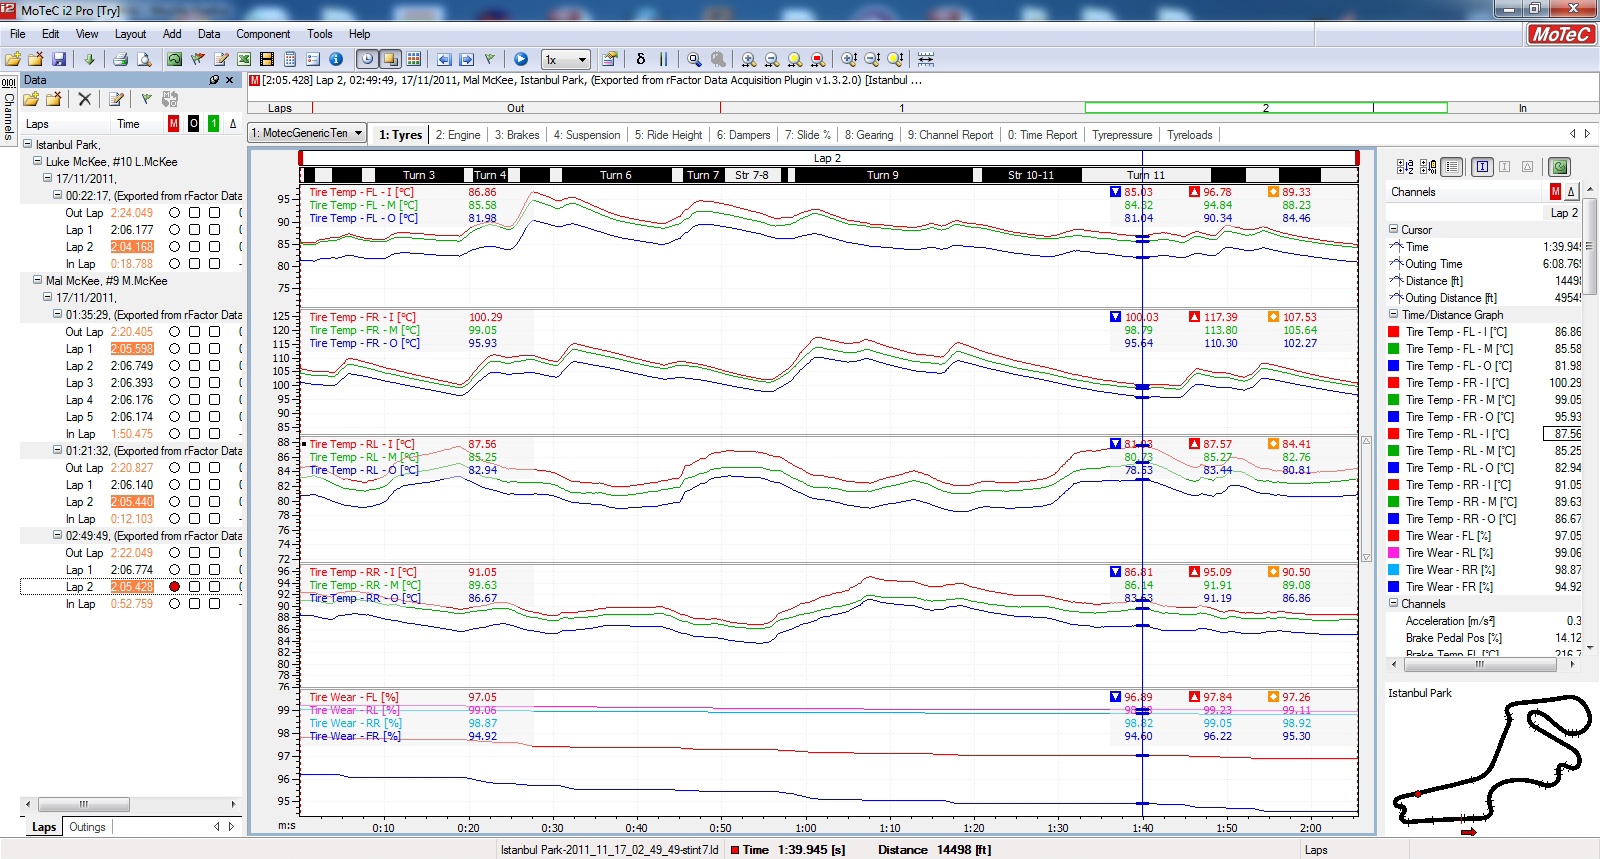
Task: Click the magnifier zoom icon
Action: (694, 59)
